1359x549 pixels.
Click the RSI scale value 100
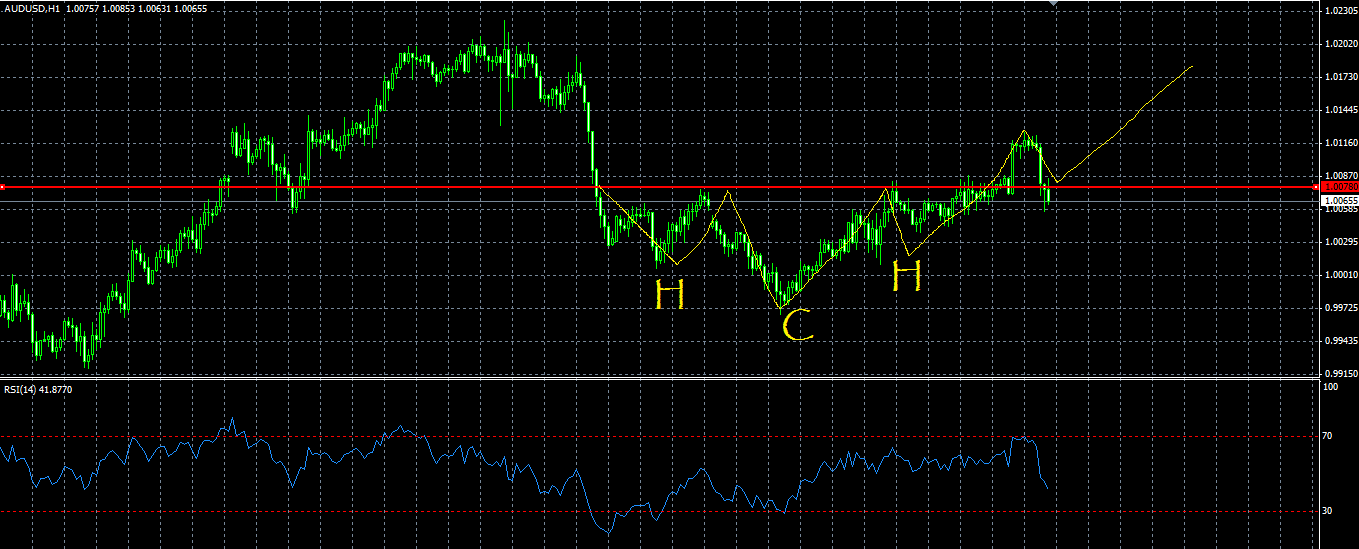(1330, 387)
